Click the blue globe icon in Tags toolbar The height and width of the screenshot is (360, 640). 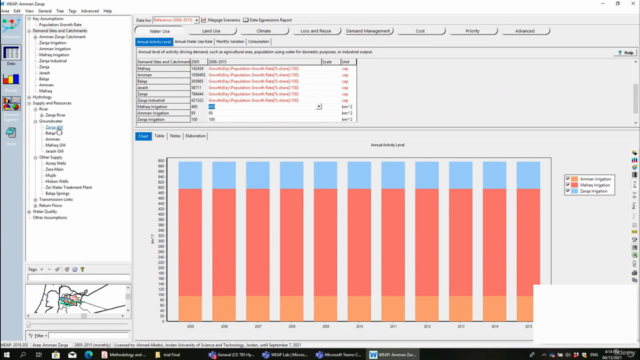(x=75, y=269)
